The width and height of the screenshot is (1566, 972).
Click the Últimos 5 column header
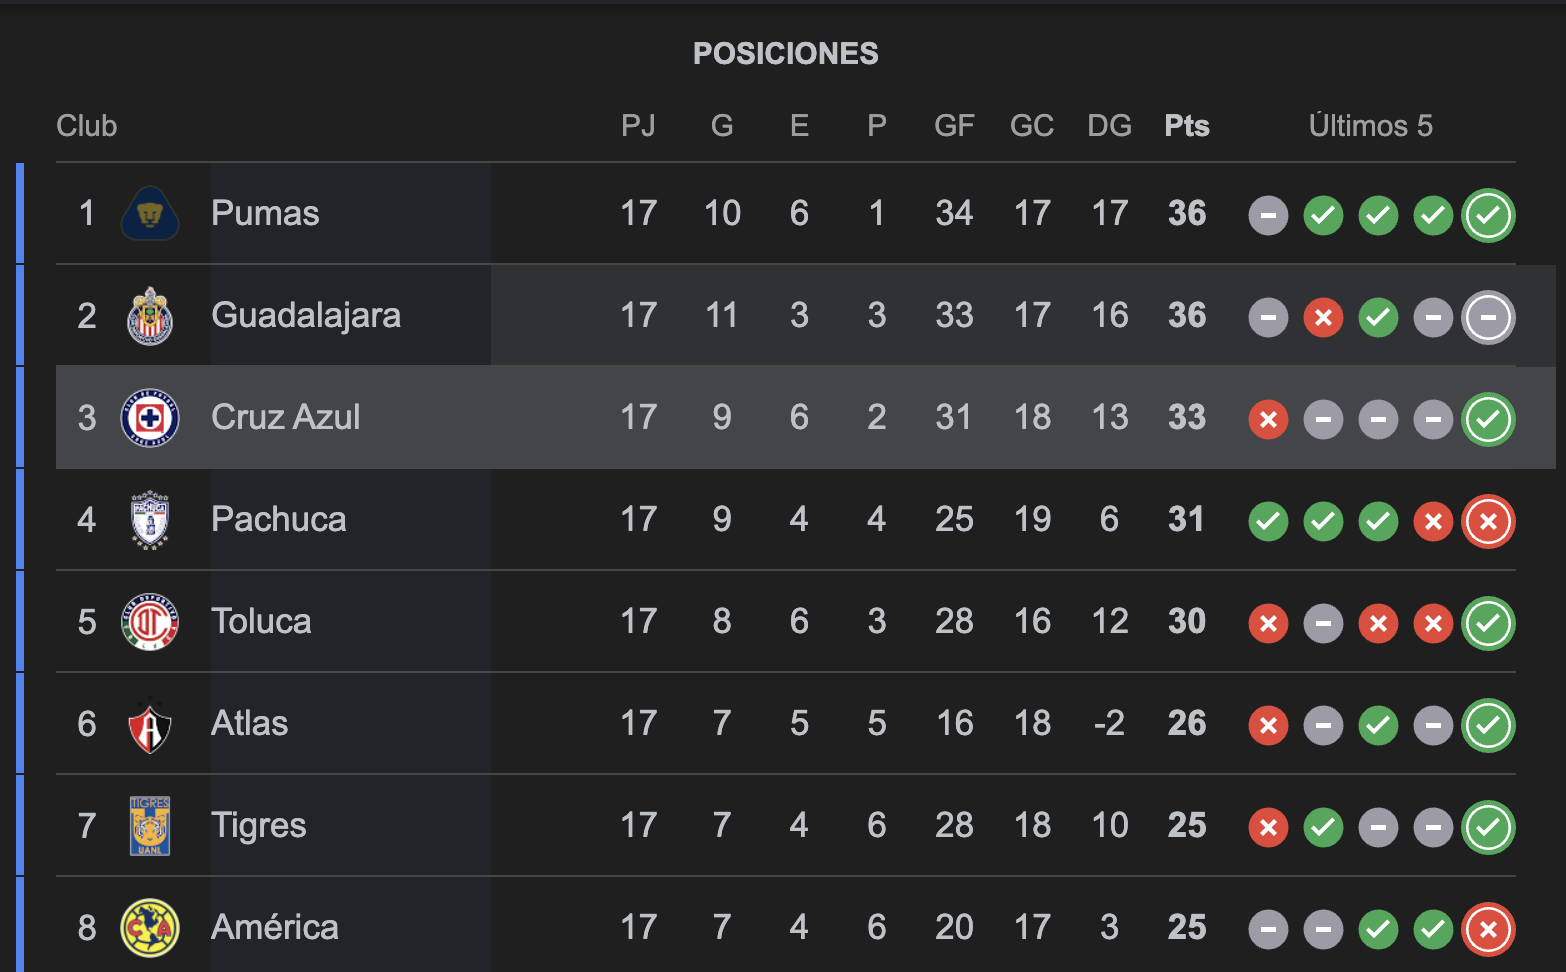click(1370, 126)
